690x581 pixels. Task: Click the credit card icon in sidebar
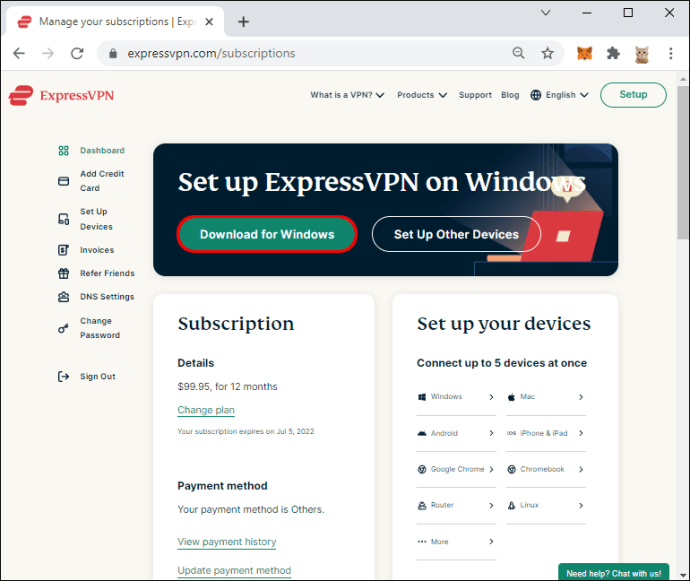(63, 181)
